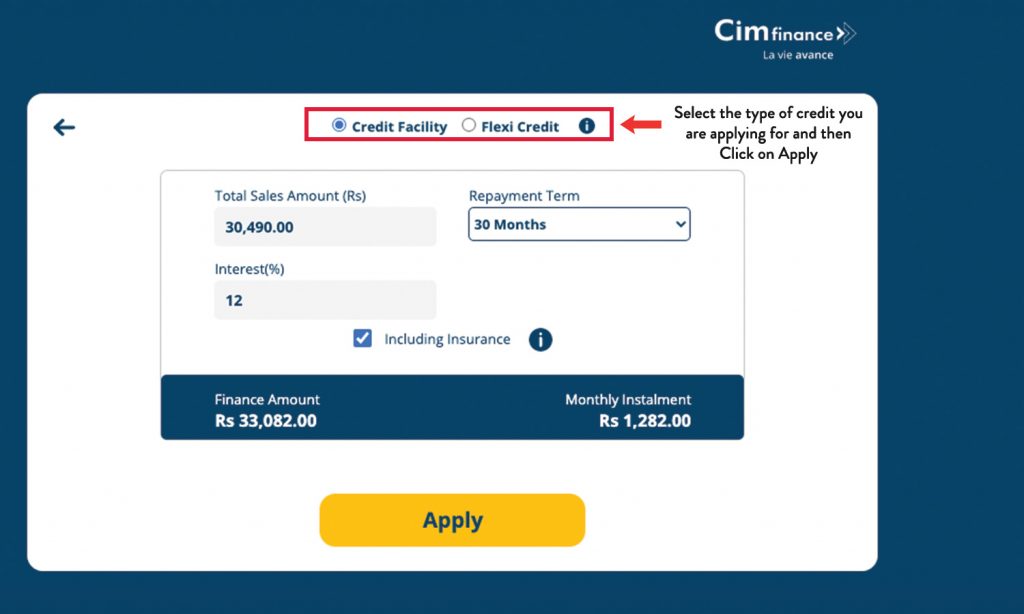Click the 'La vie avance' tagline

[x=798, y=55]
